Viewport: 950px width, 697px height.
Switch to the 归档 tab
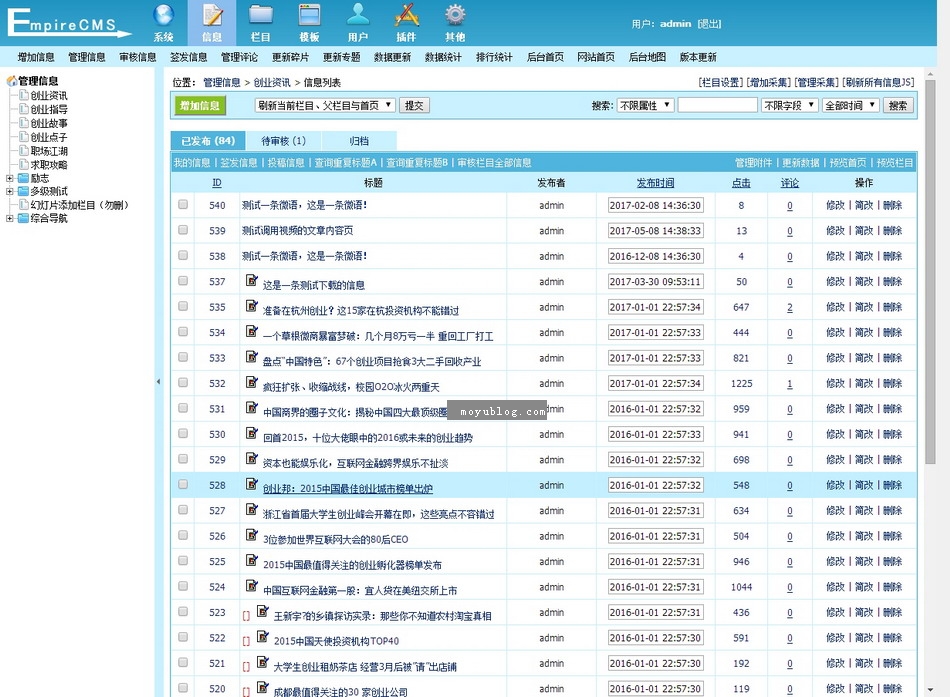pos(359,141)
